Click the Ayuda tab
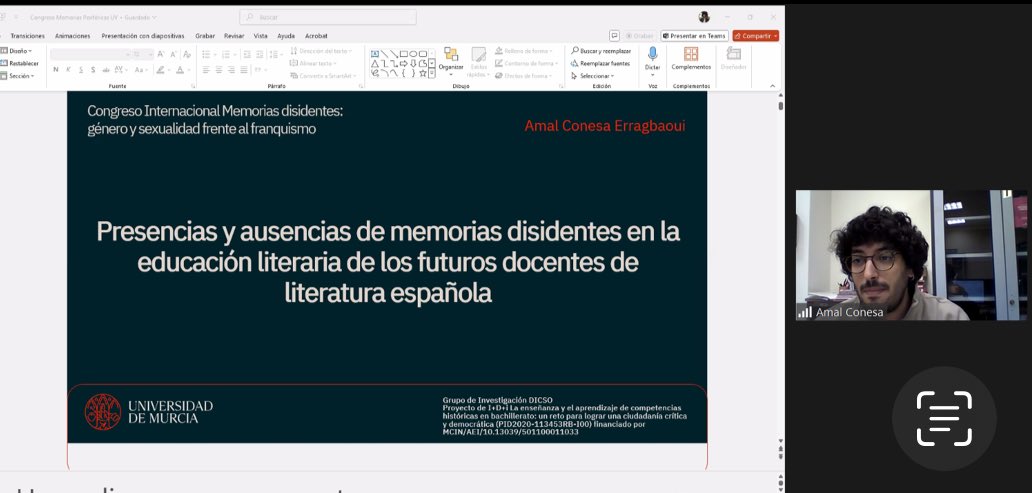Image resolution: width=1032 pixels, height=493 pixels. (286, 36)
